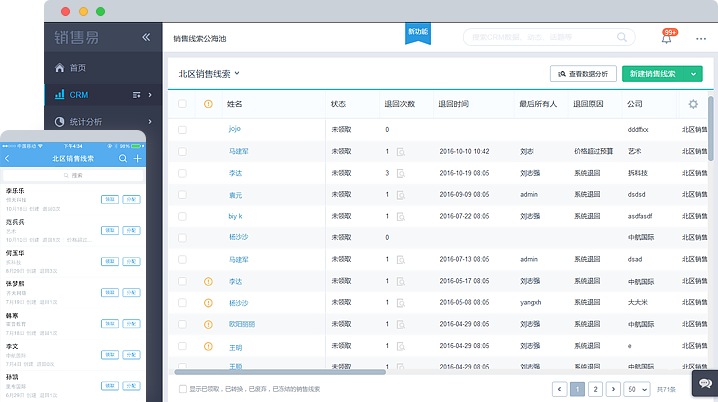Check the checkbox for the jojo row
The image size is (718, 402).
pyautogui.click(x=182, y=130)
